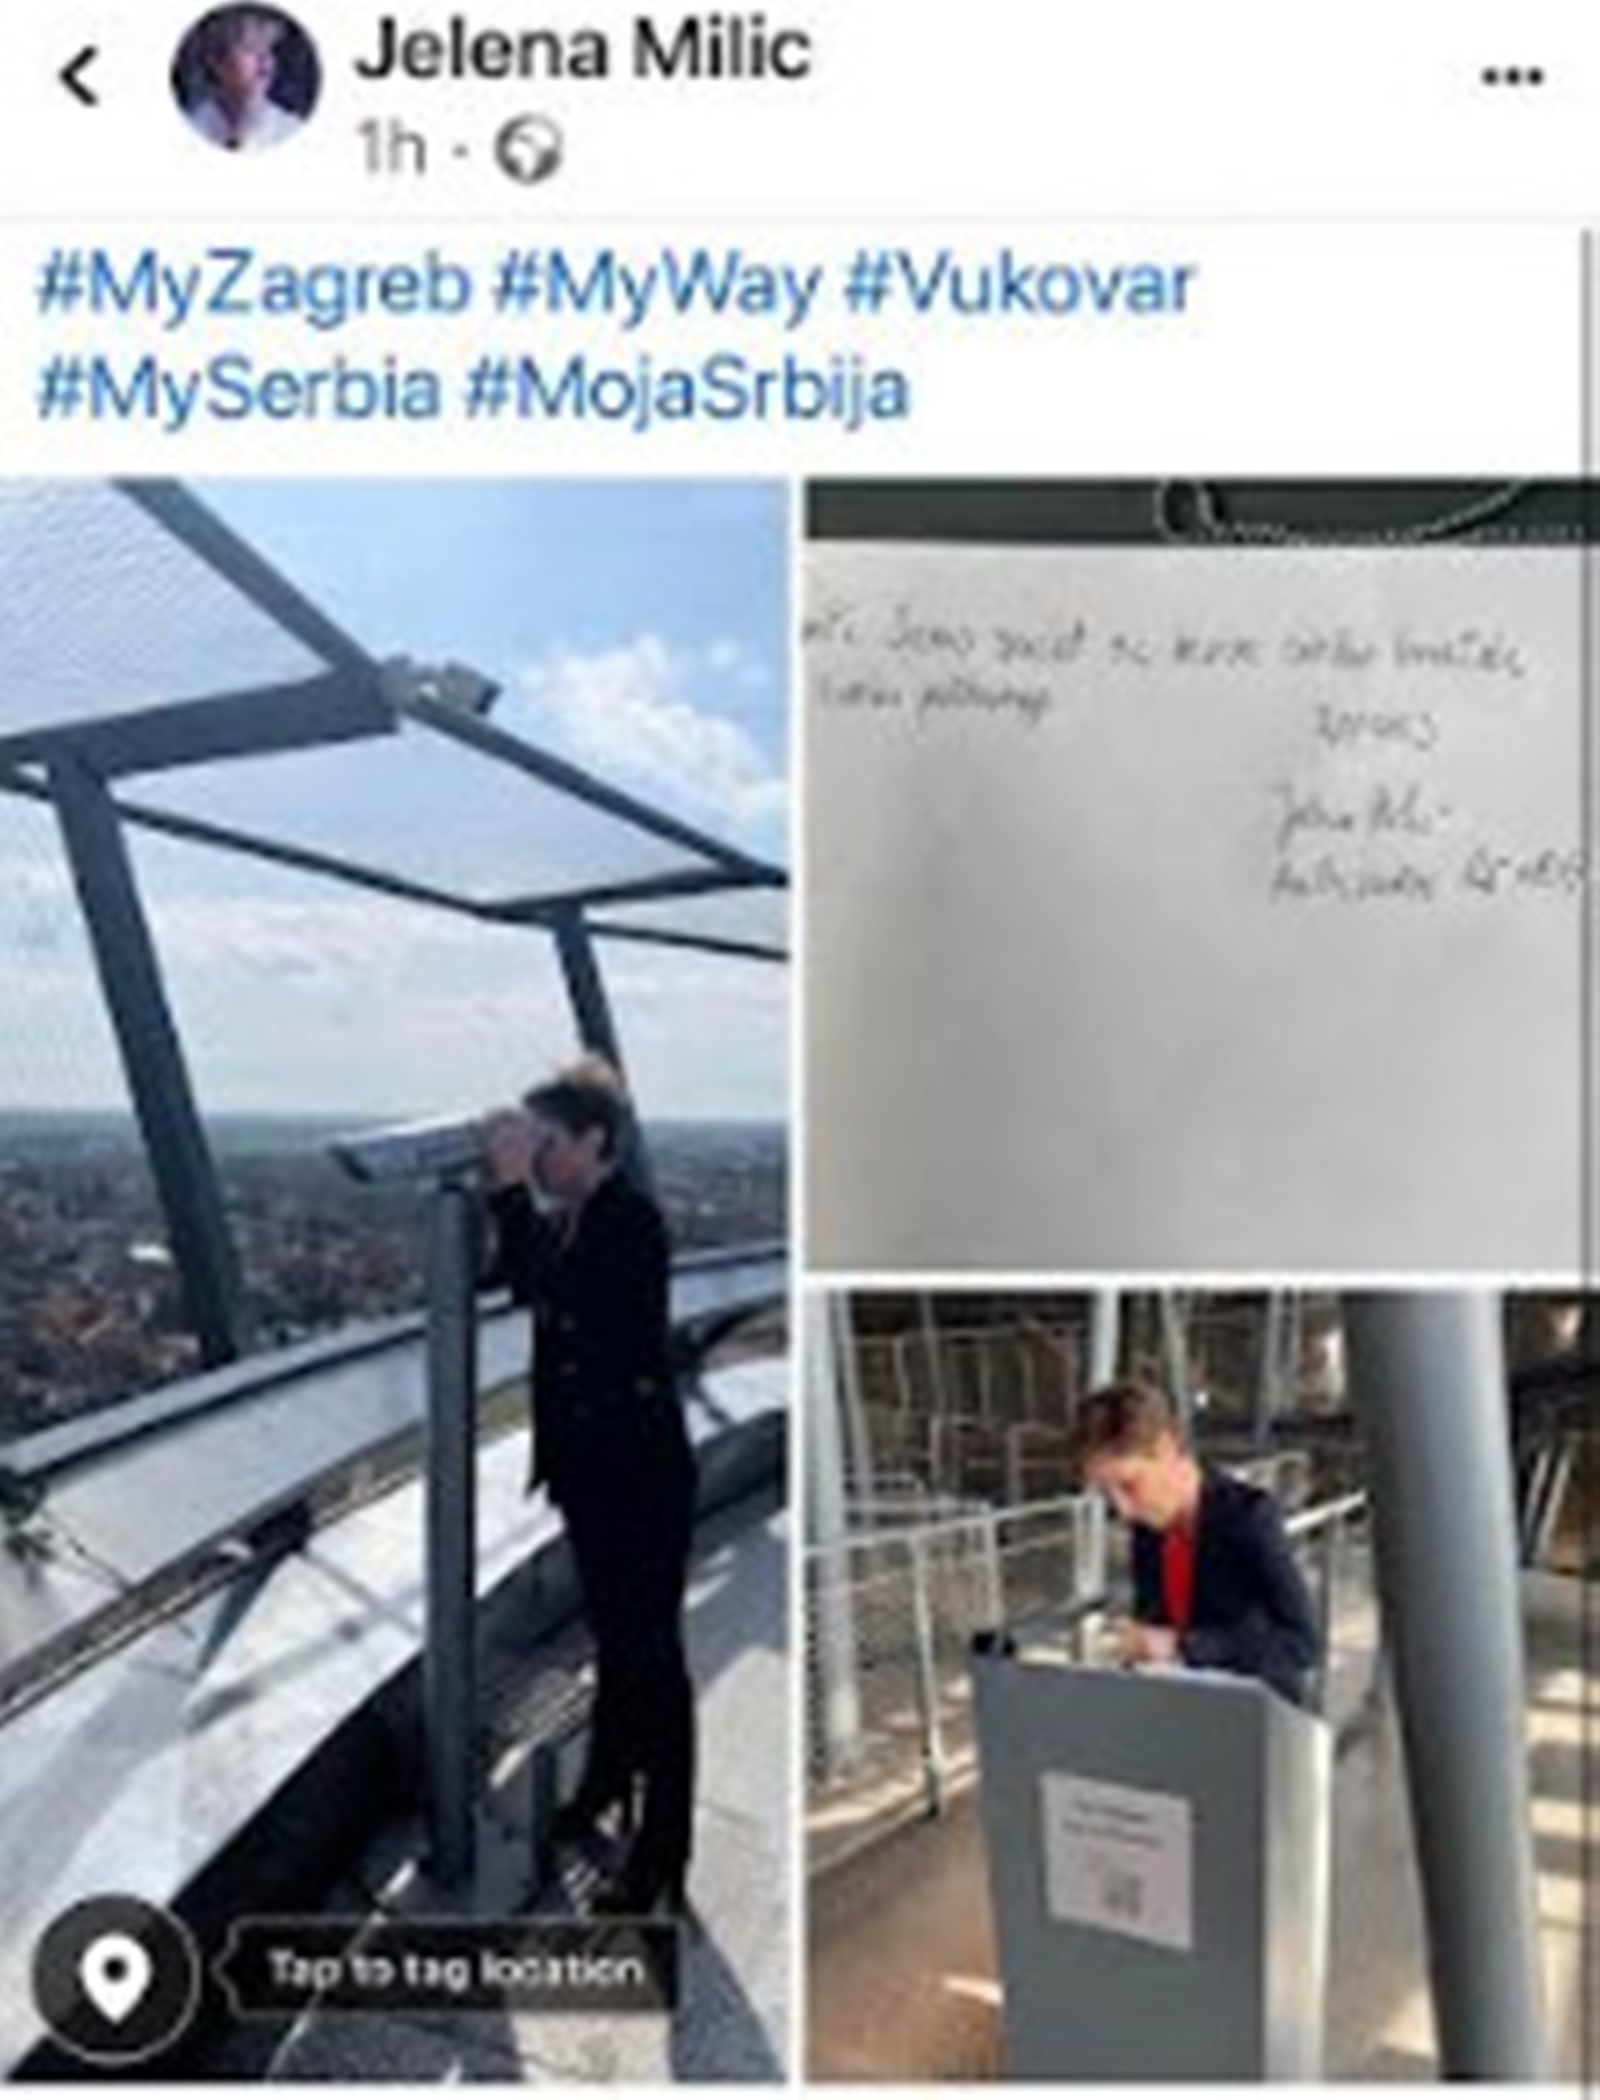This screenshot has height=2100, width=1600.
Task: Open the handwritten note photo
Action: [1202, 874]
